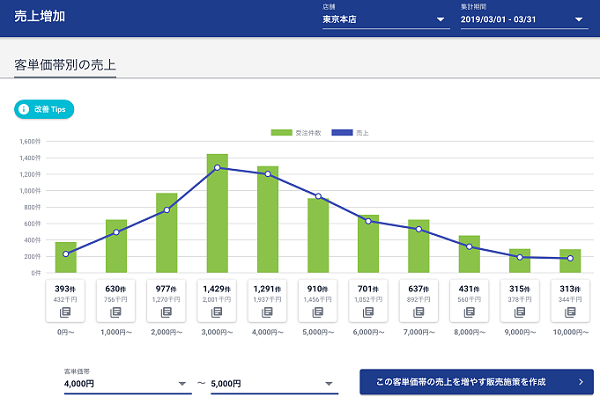Toggle the blue 売上 legend swatch
The height and width of the screenshot is (404, 600).
click(x=342, y=133)
